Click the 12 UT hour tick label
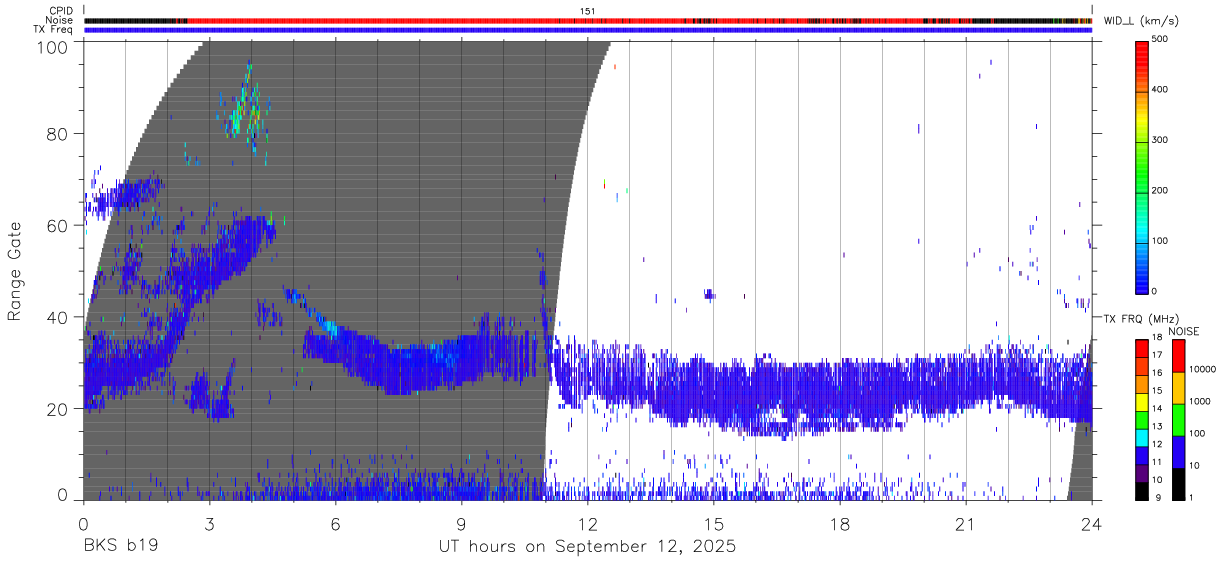Viewport: 1228px width, 567px height. click(x=587, y=524)
